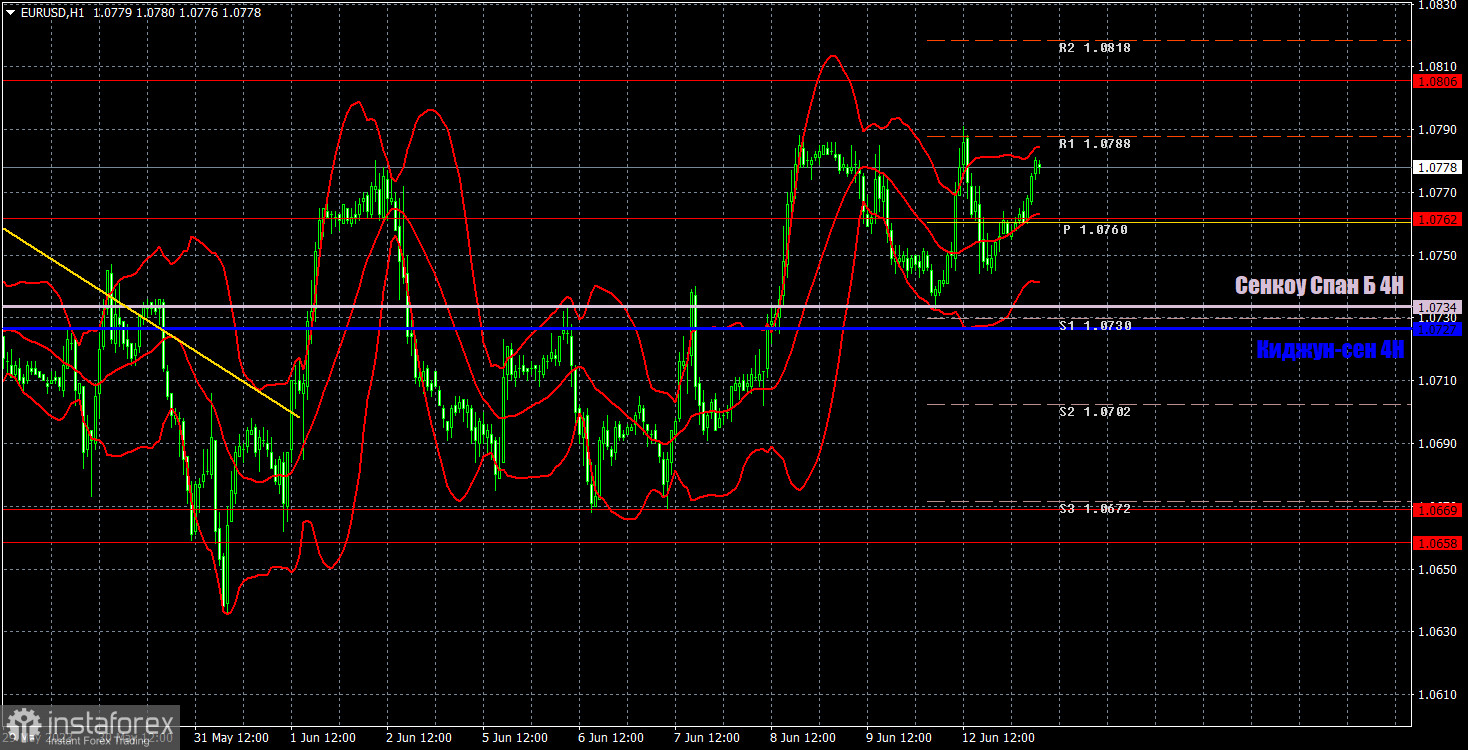Viewport: 1468px width, 750px height.
Task: Click the 1.0710 price axis value
Action: tap(1438, 380)
